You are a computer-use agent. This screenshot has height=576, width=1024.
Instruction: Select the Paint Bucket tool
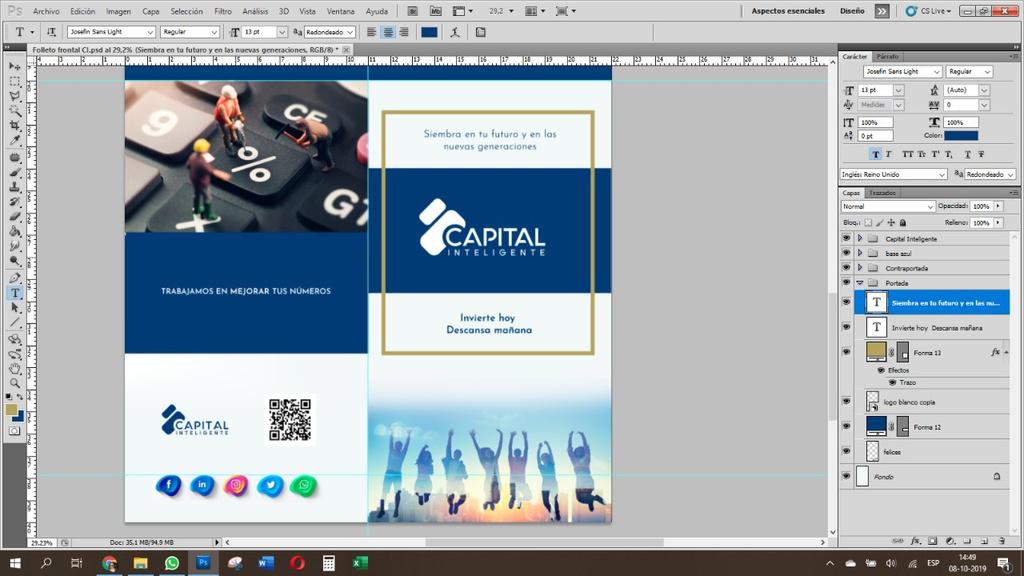[x=14, y=231]
